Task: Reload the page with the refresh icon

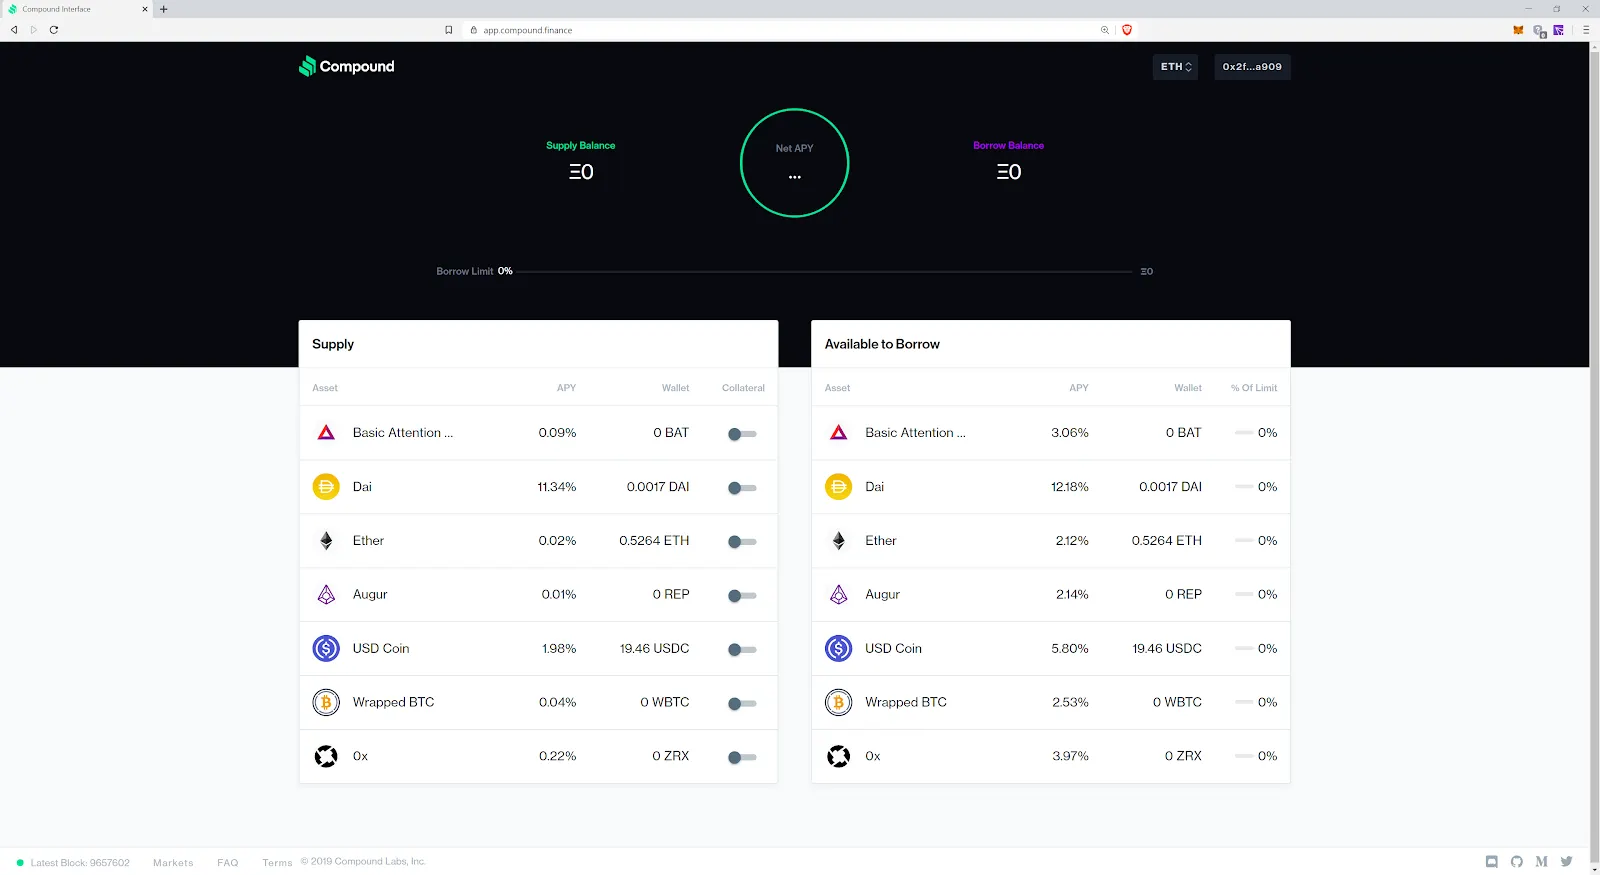Action: (54, 30)
